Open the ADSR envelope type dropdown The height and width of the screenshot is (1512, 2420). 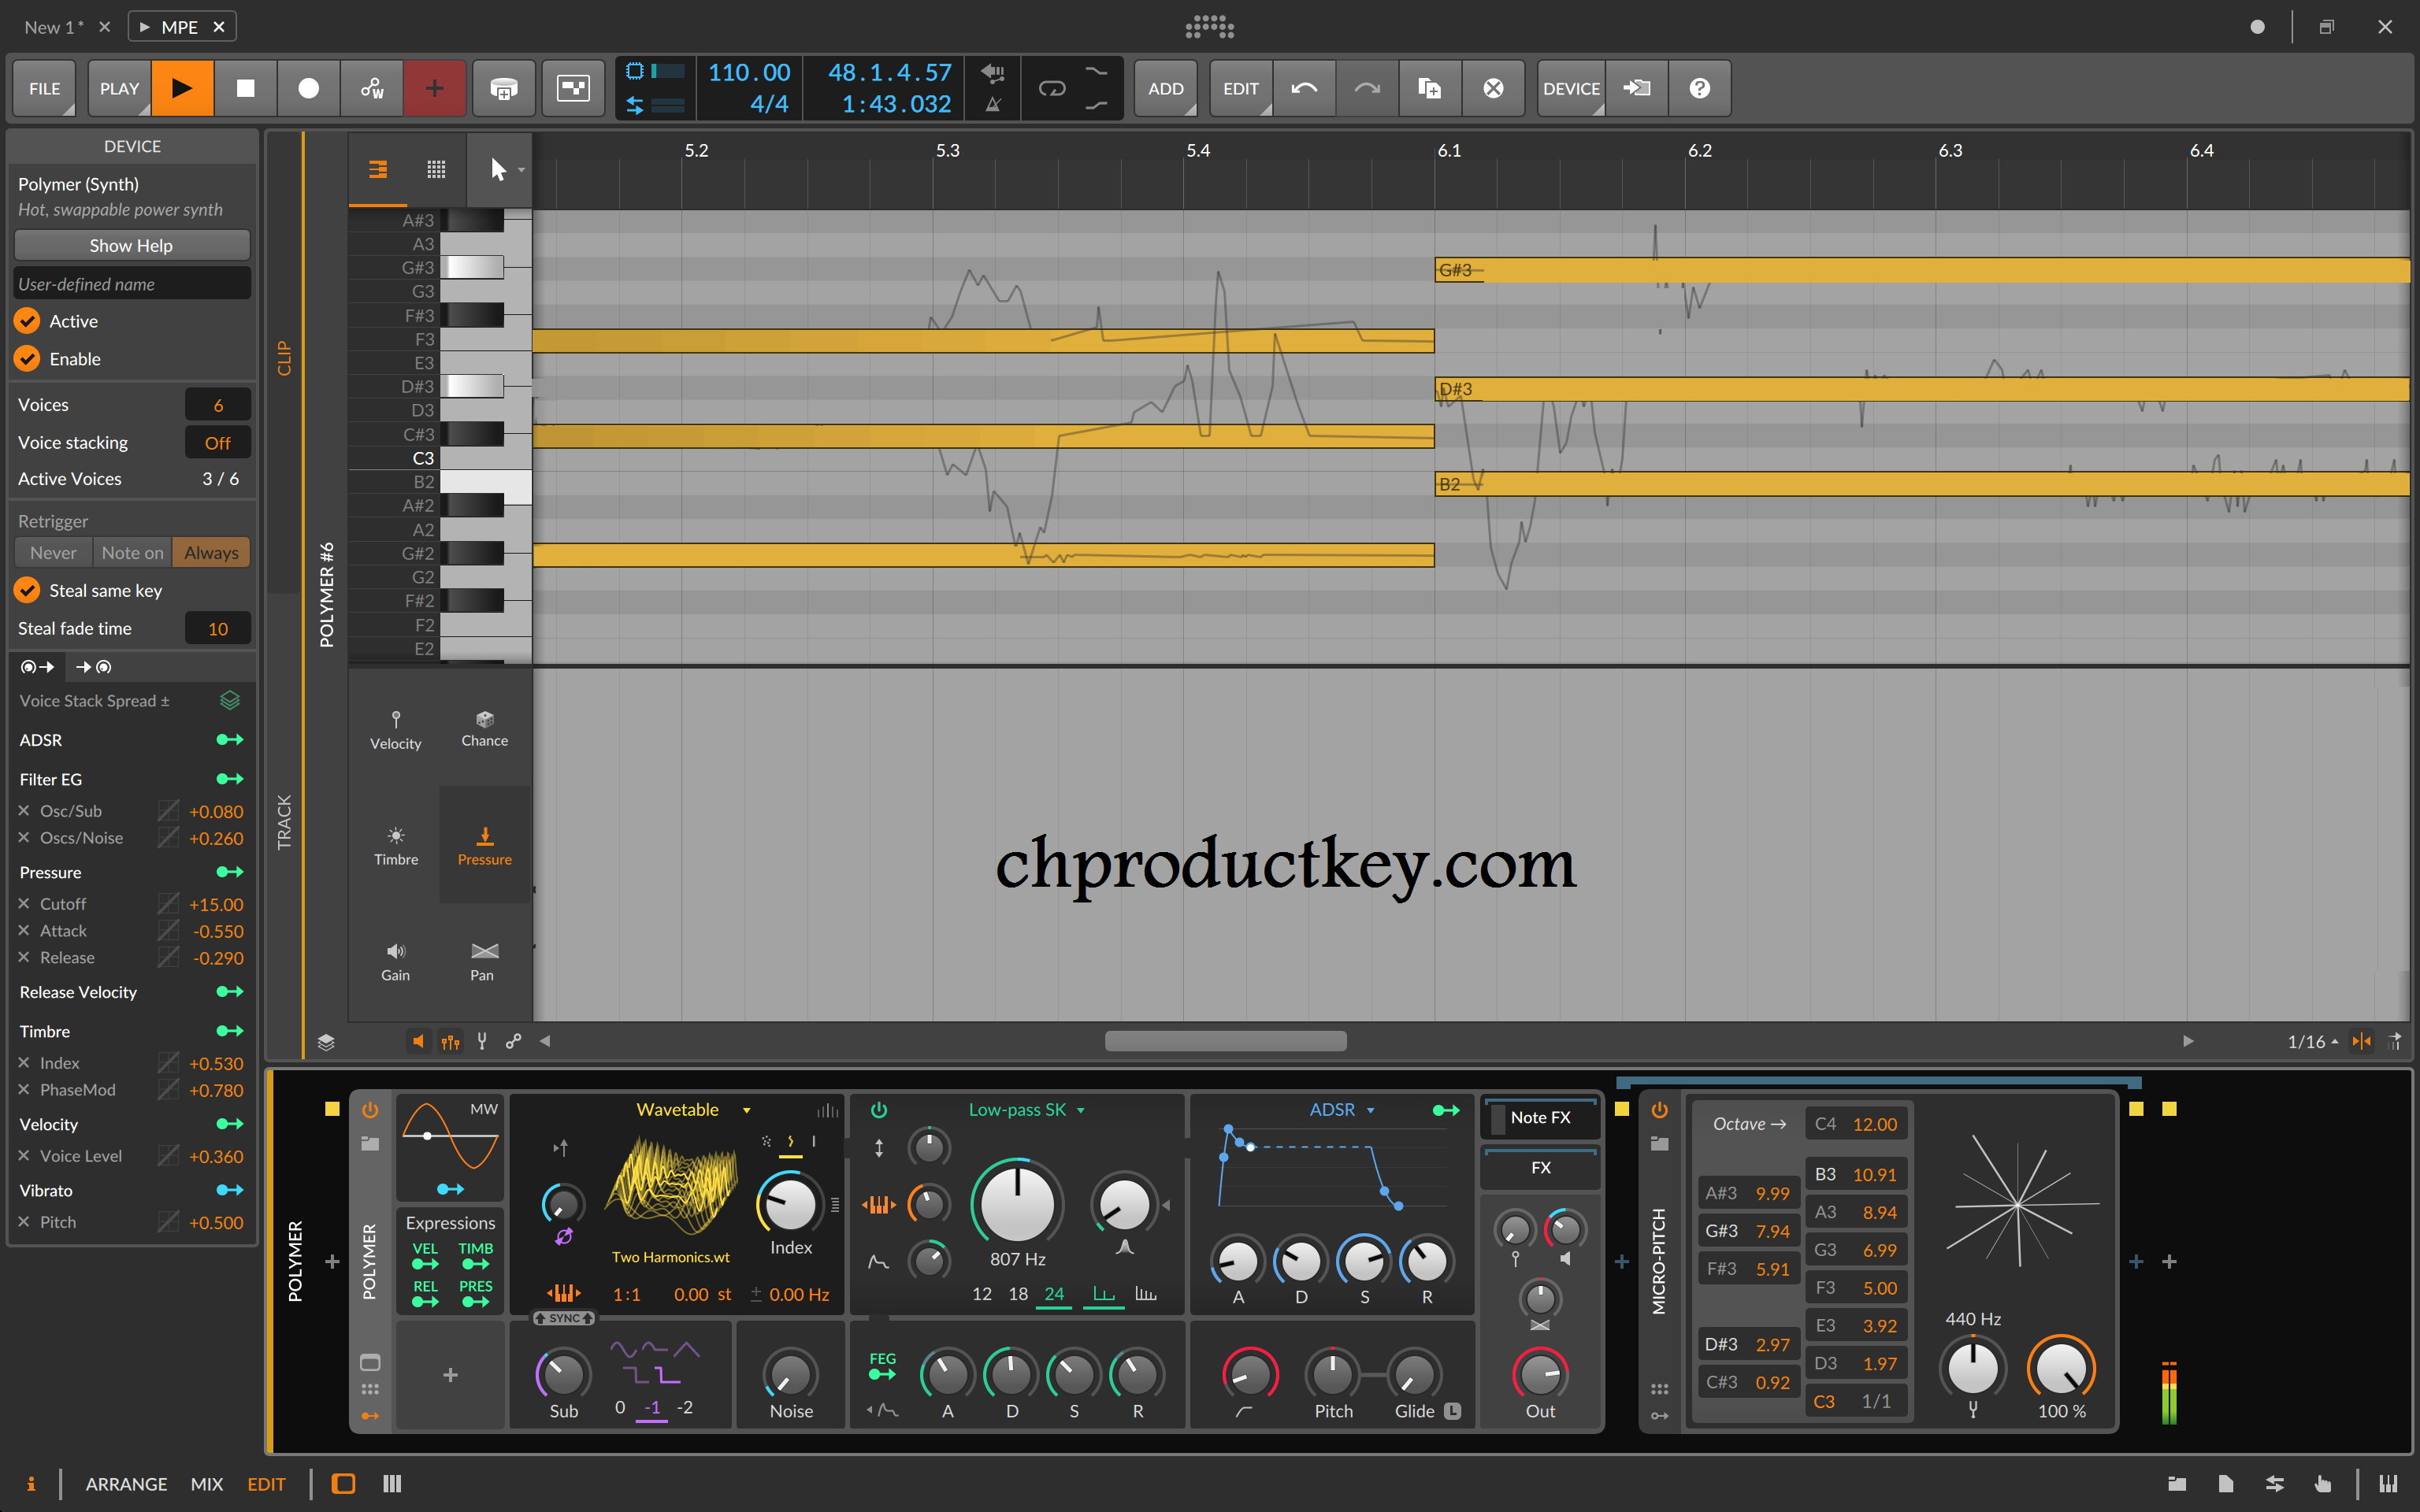tap(1341, 1109)
